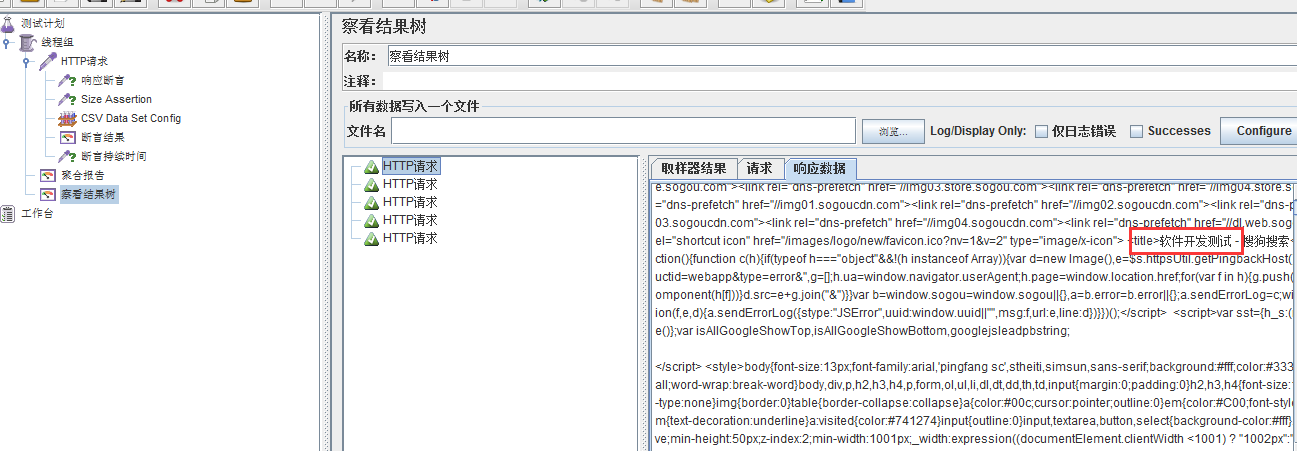
Task: Switch to the 响应数据 tab
Action: (x=819, y=168)
